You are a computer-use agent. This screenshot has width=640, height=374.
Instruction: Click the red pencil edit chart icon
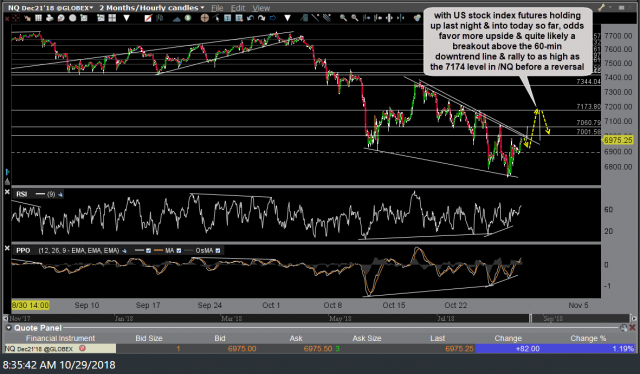pyautogui.click(x=148, y=18)
